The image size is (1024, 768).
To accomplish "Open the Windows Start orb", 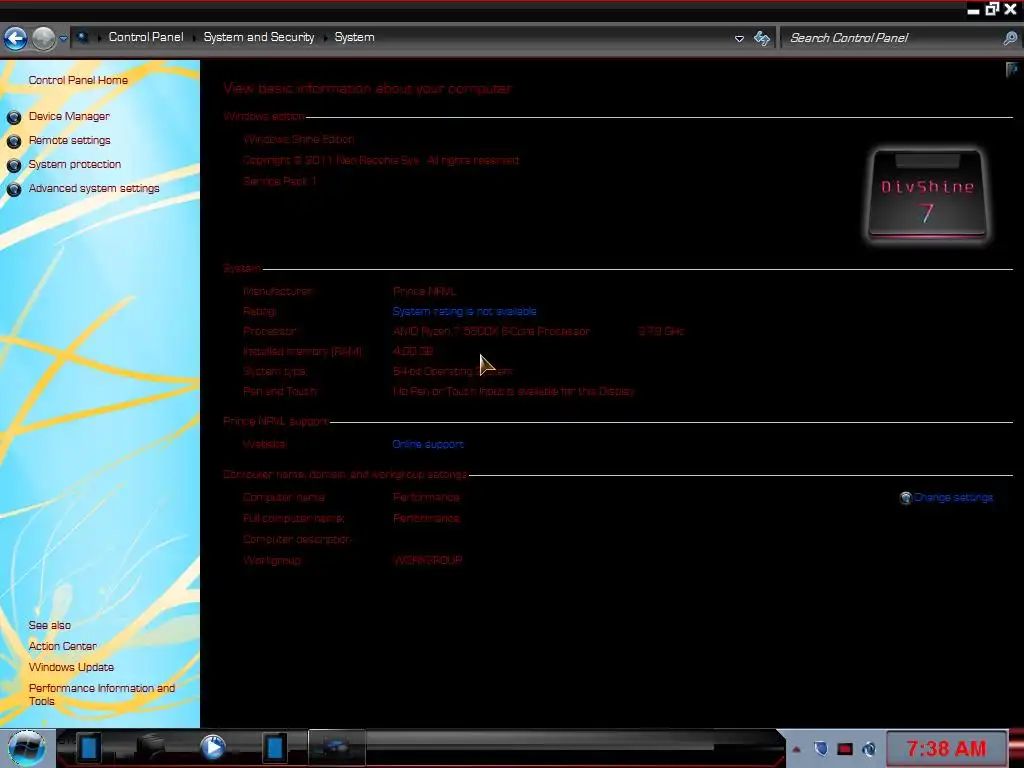I will 27,748.
